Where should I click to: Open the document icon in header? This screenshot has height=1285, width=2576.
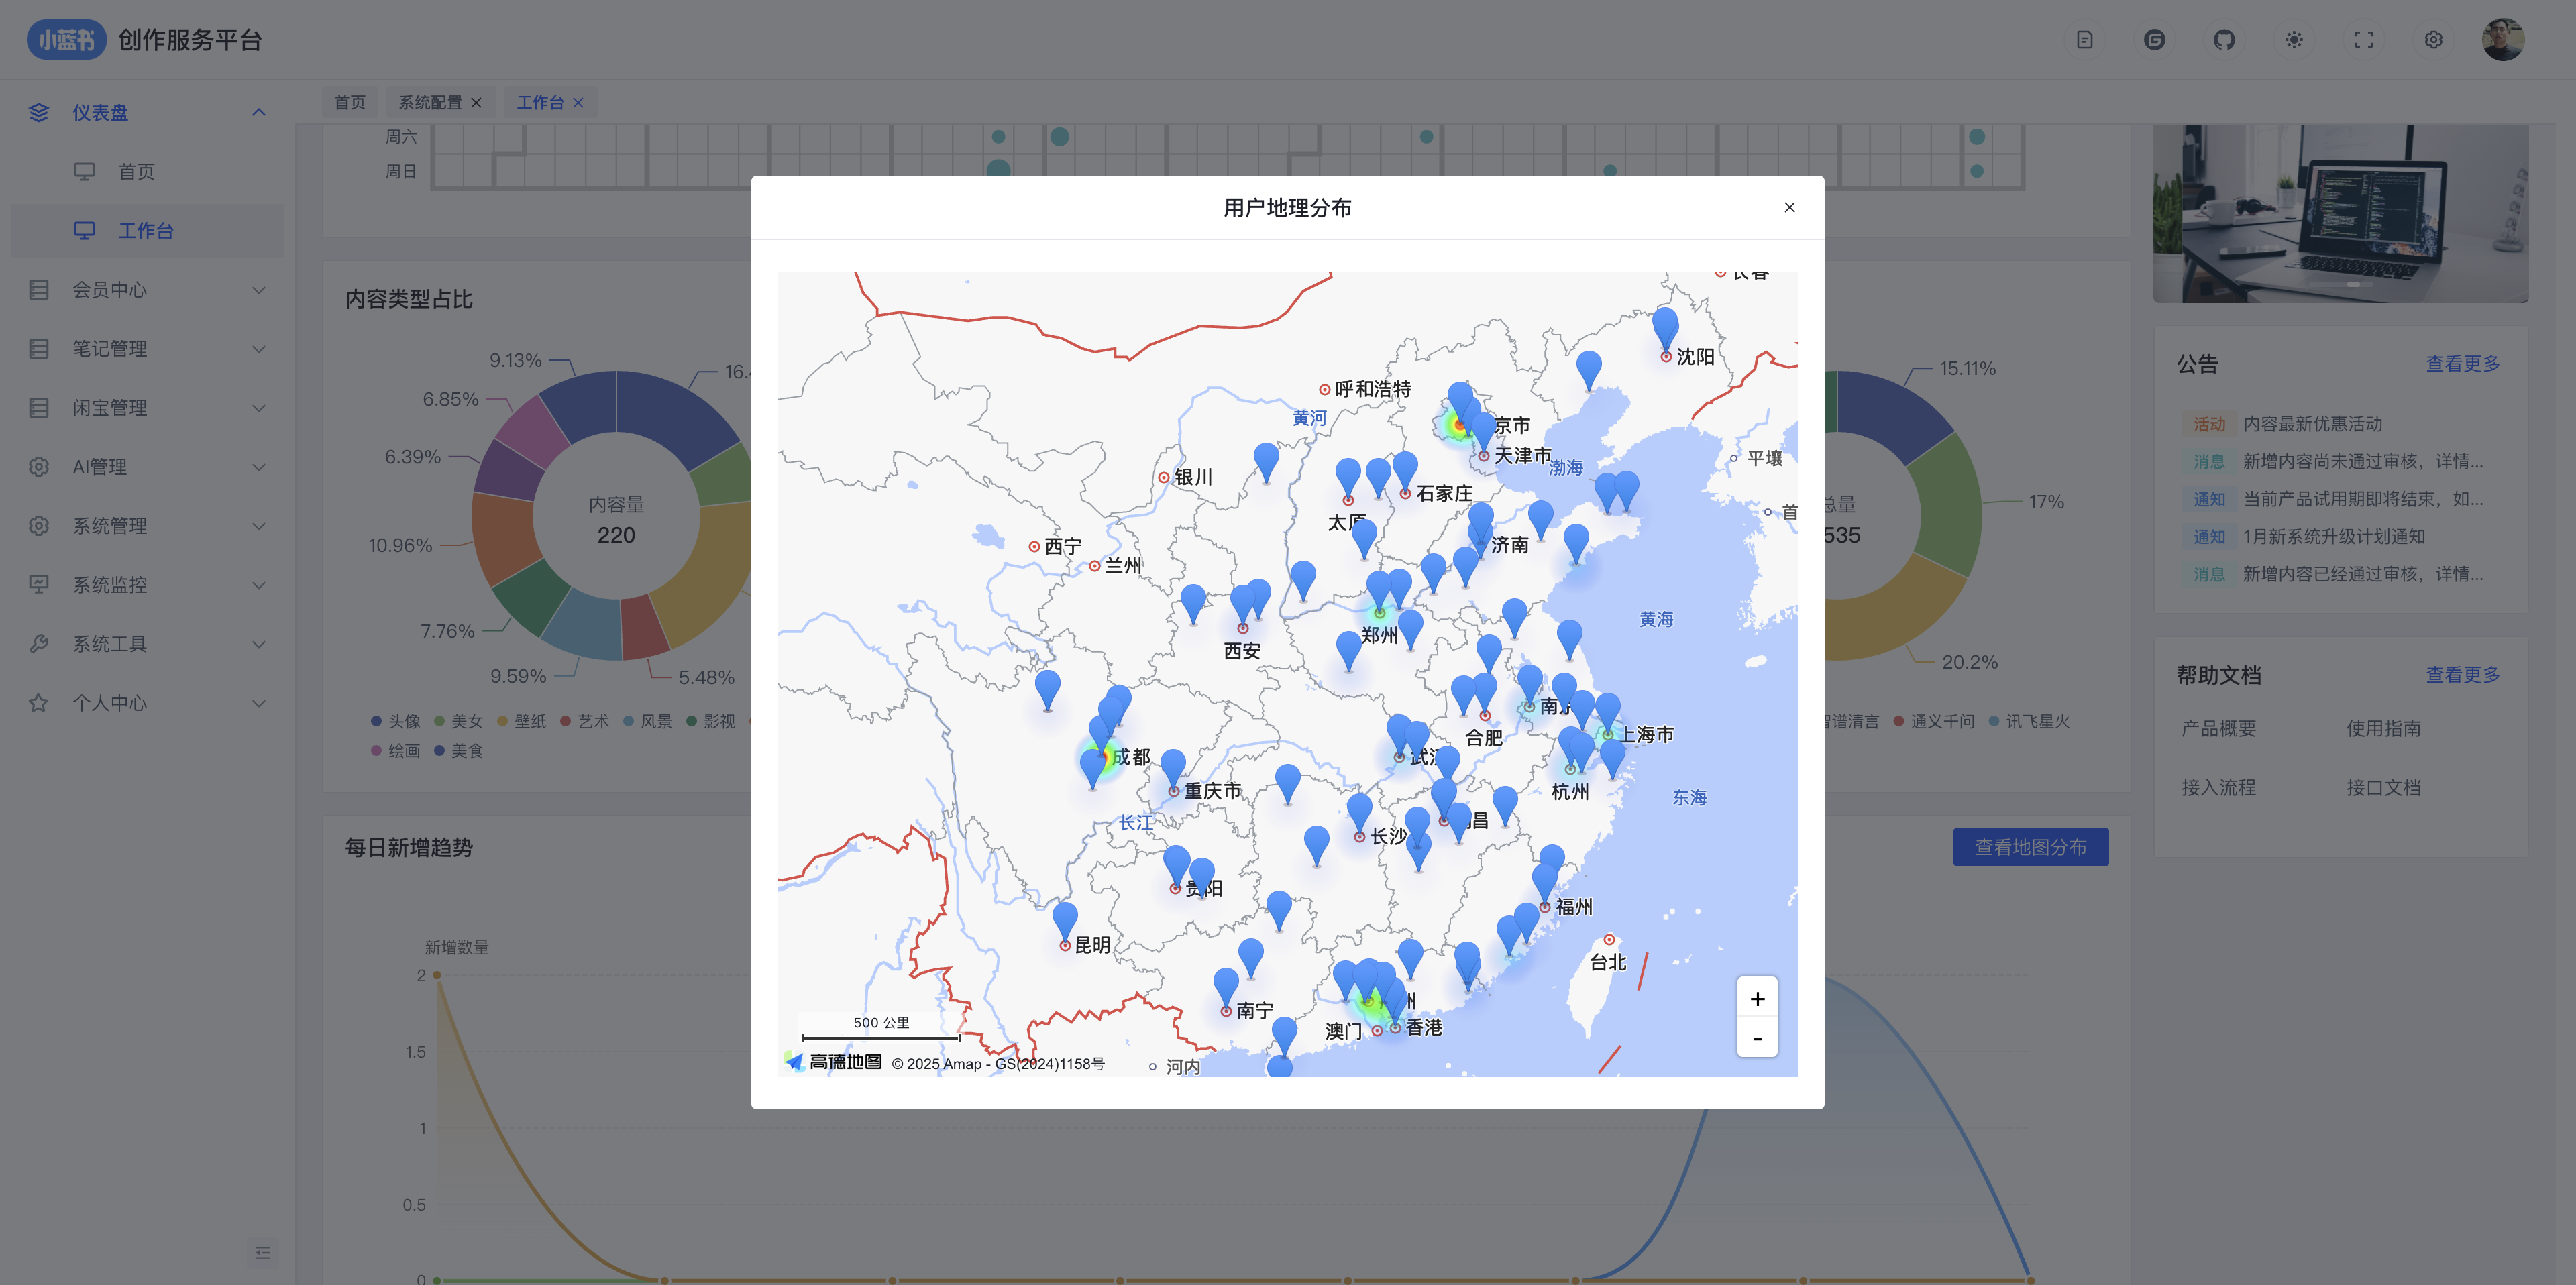2085,40
